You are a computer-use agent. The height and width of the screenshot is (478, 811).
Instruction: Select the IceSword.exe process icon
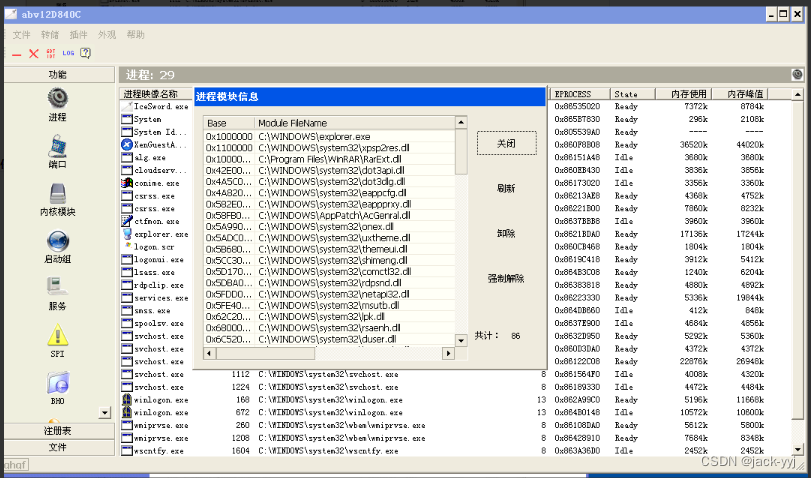pos(127,107)
